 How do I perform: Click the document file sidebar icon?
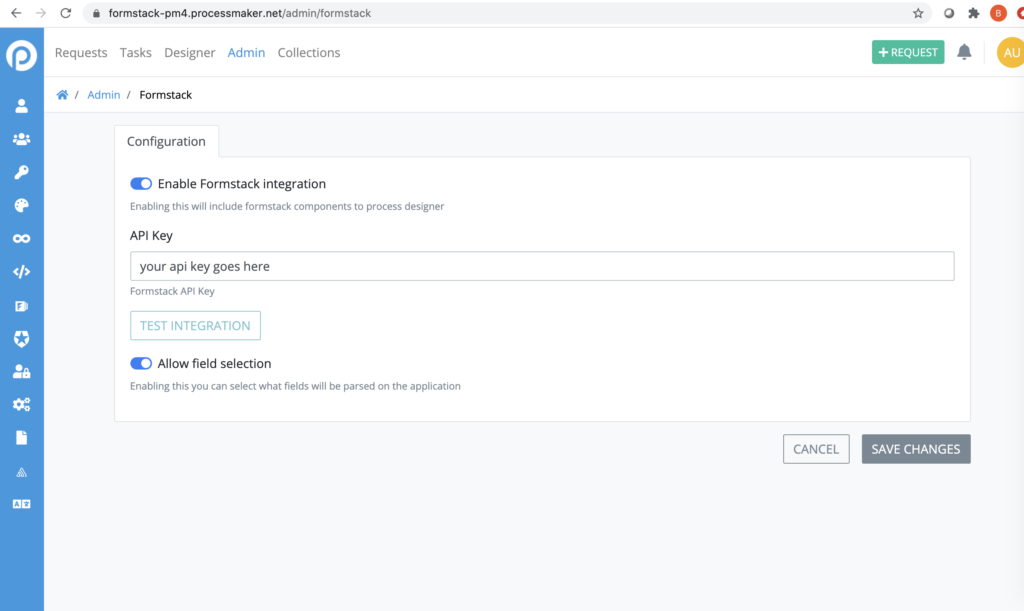[x=22, y=437]
